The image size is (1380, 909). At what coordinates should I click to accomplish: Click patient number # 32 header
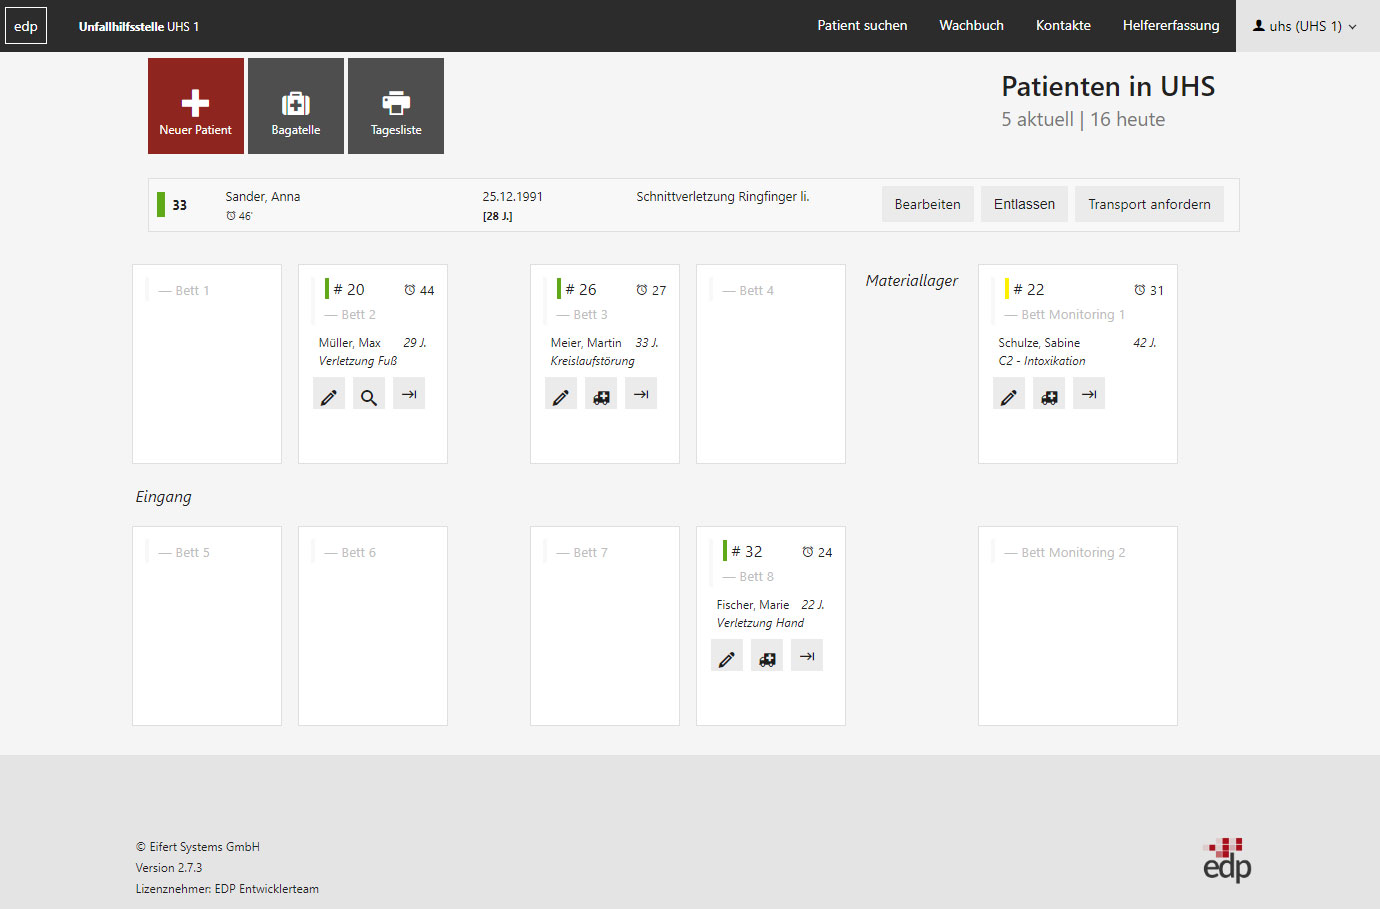coord(747,552)
